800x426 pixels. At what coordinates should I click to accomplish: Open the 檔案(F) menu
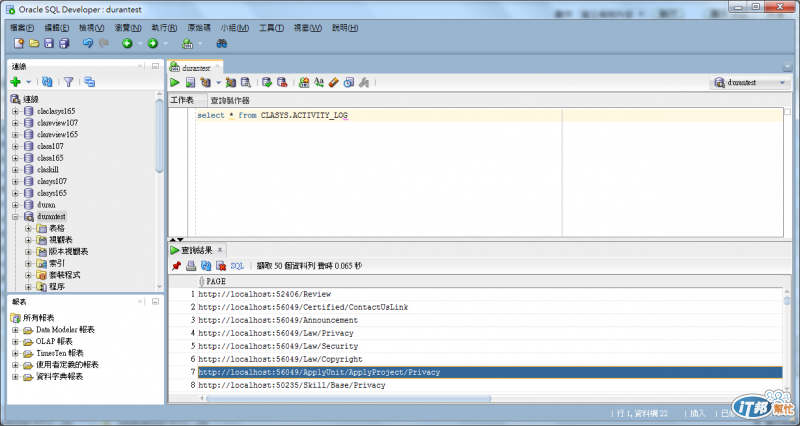tap(22, 28)
